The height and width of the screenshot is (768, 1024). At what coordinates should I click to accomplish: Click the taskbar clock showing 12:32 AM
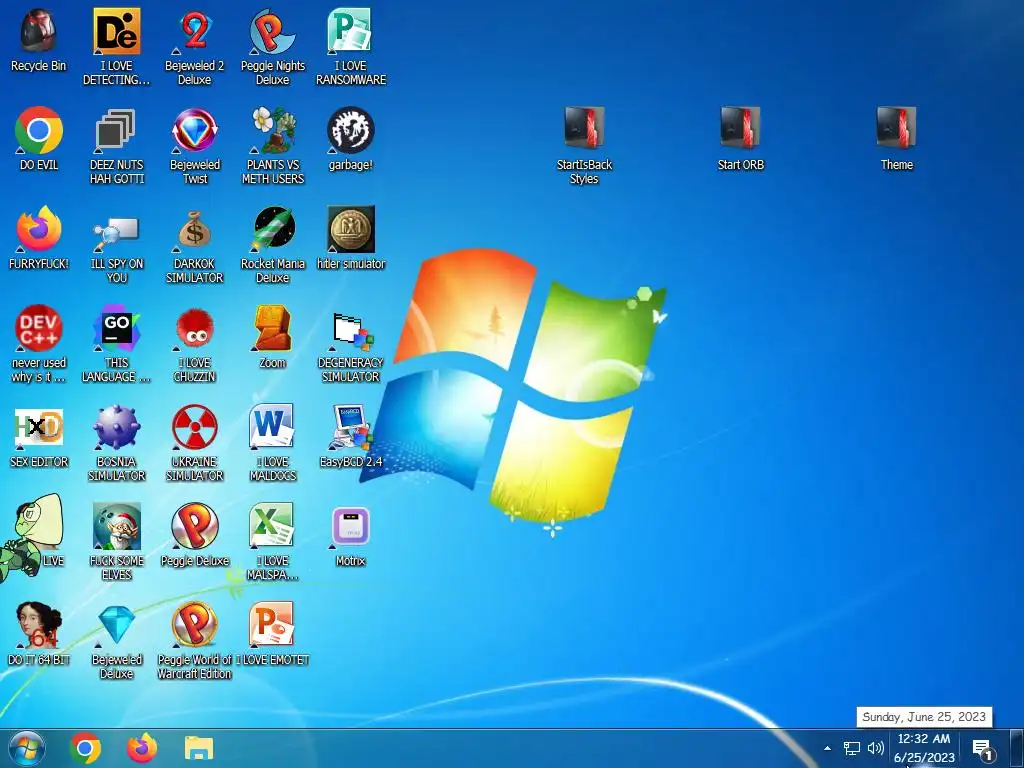point(923,748)
